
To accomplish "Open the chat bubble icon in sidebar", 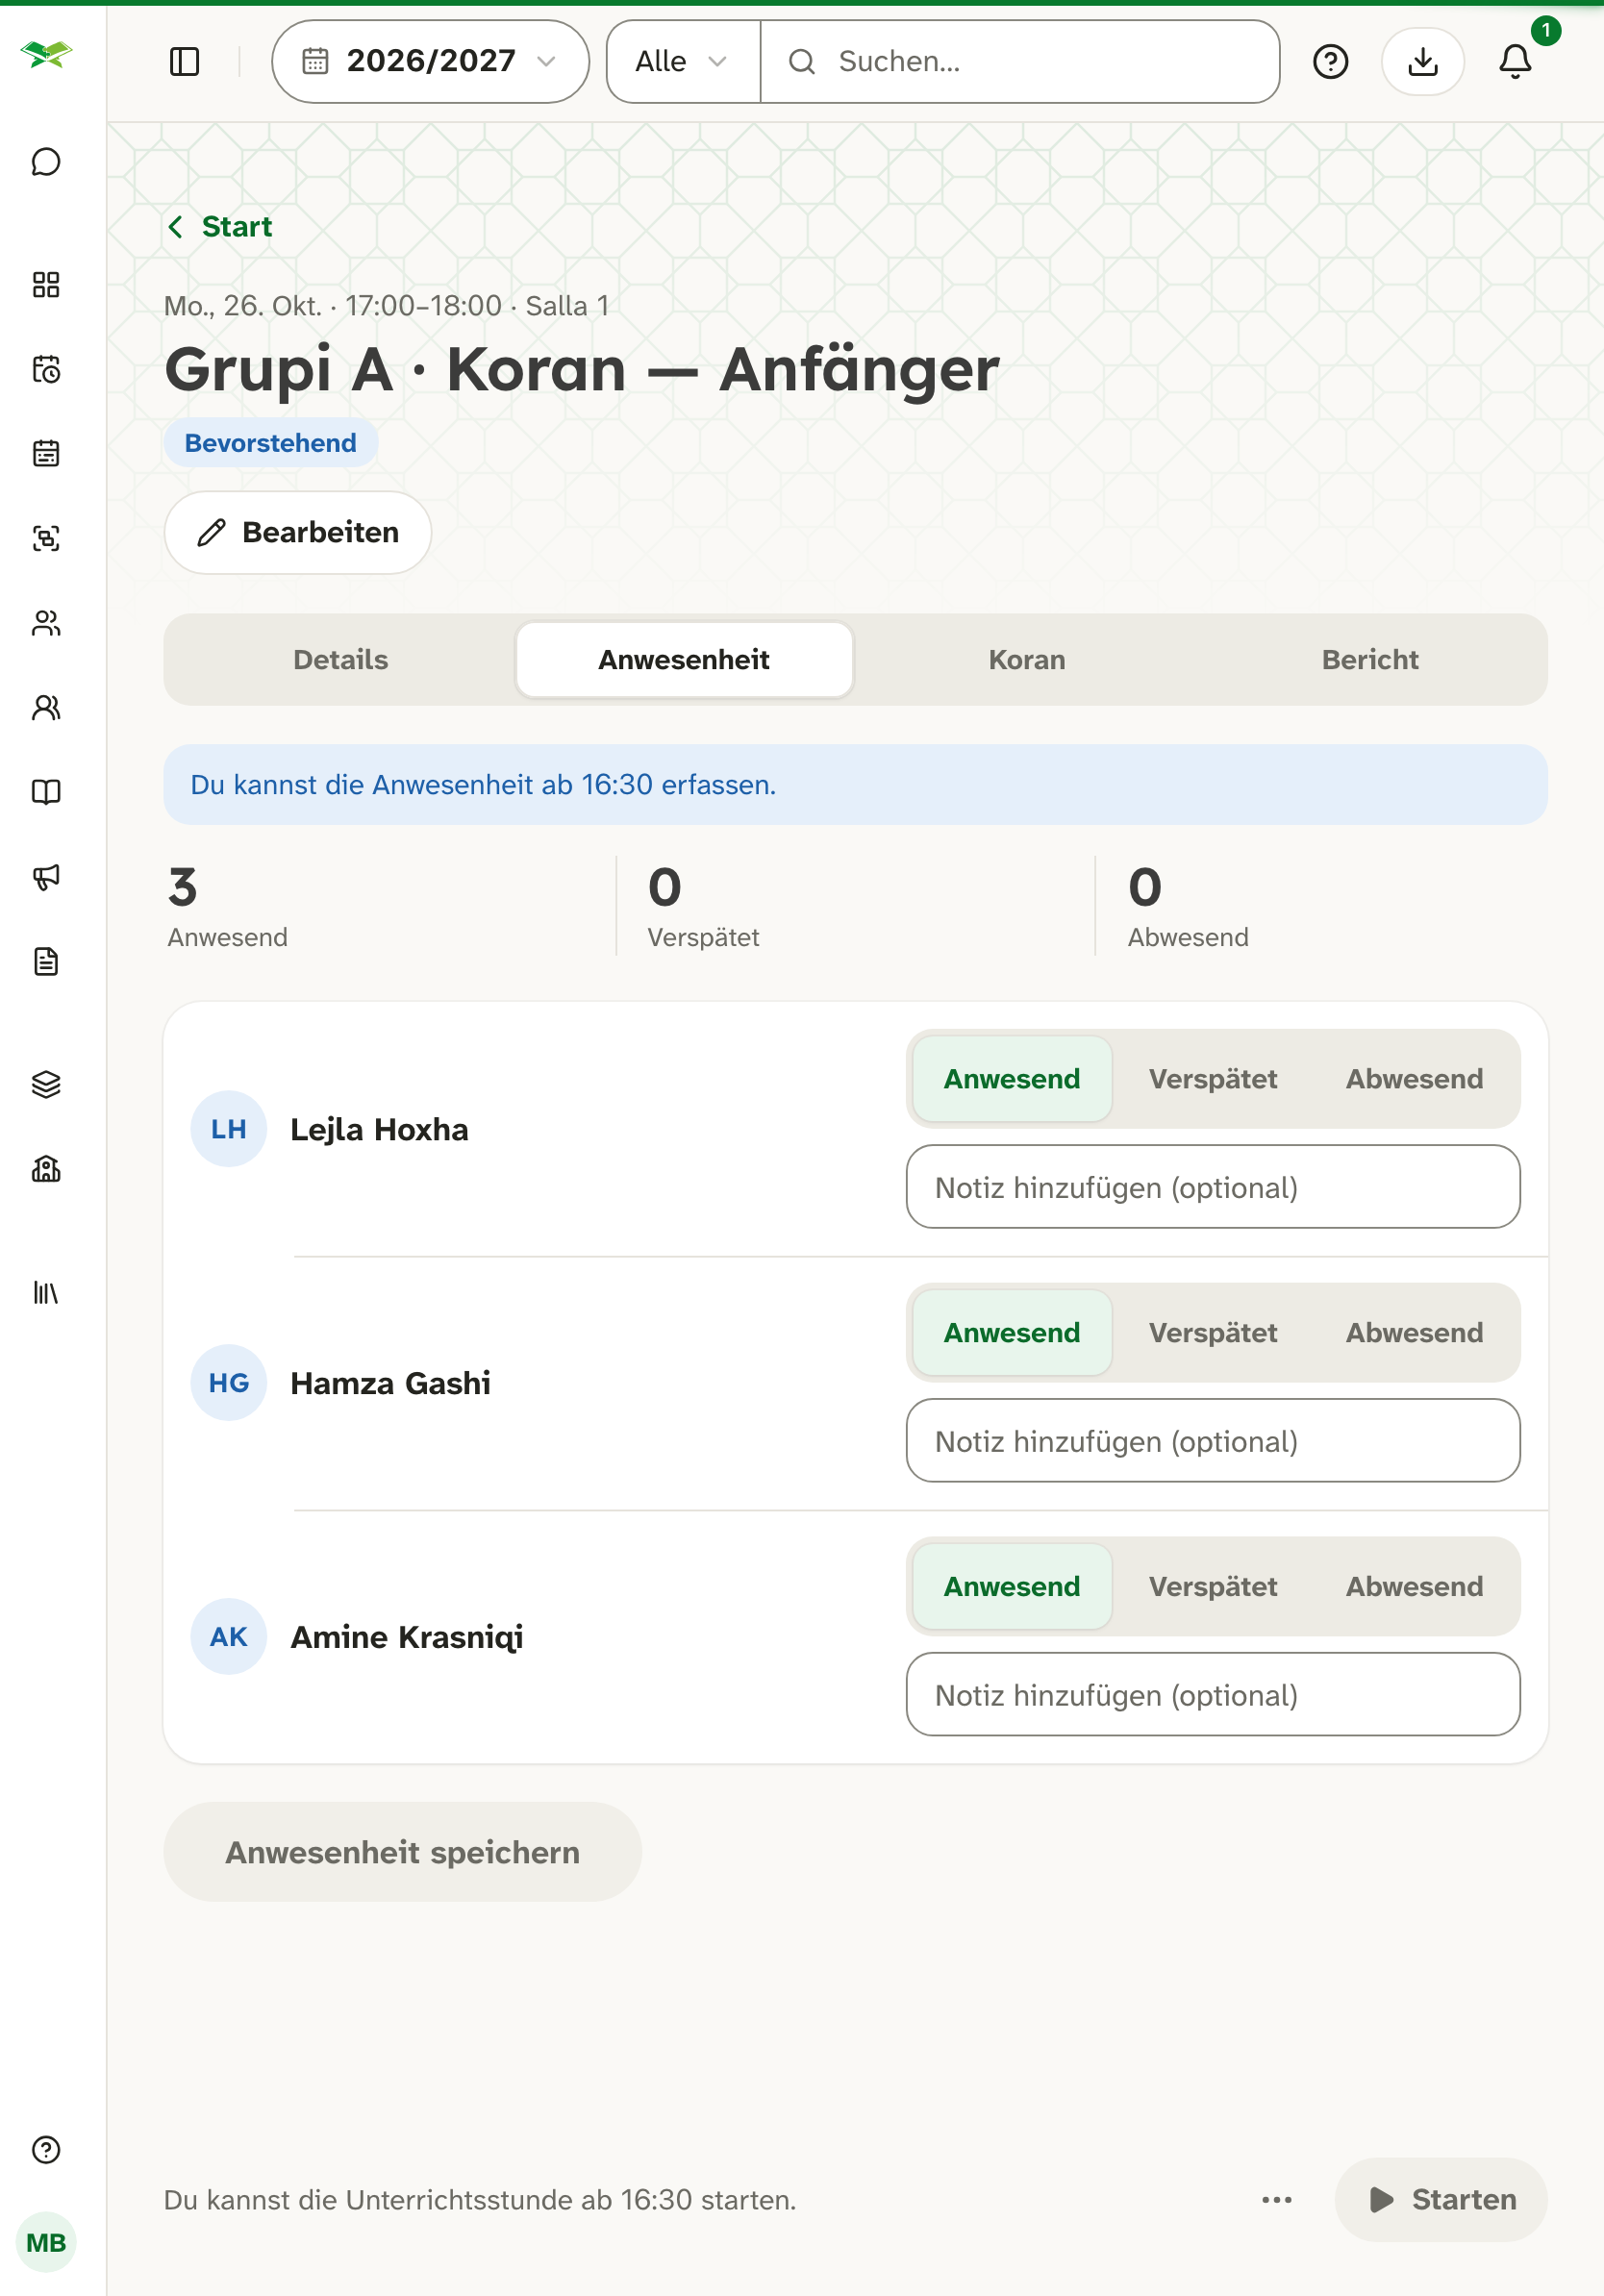I will 46,162.
